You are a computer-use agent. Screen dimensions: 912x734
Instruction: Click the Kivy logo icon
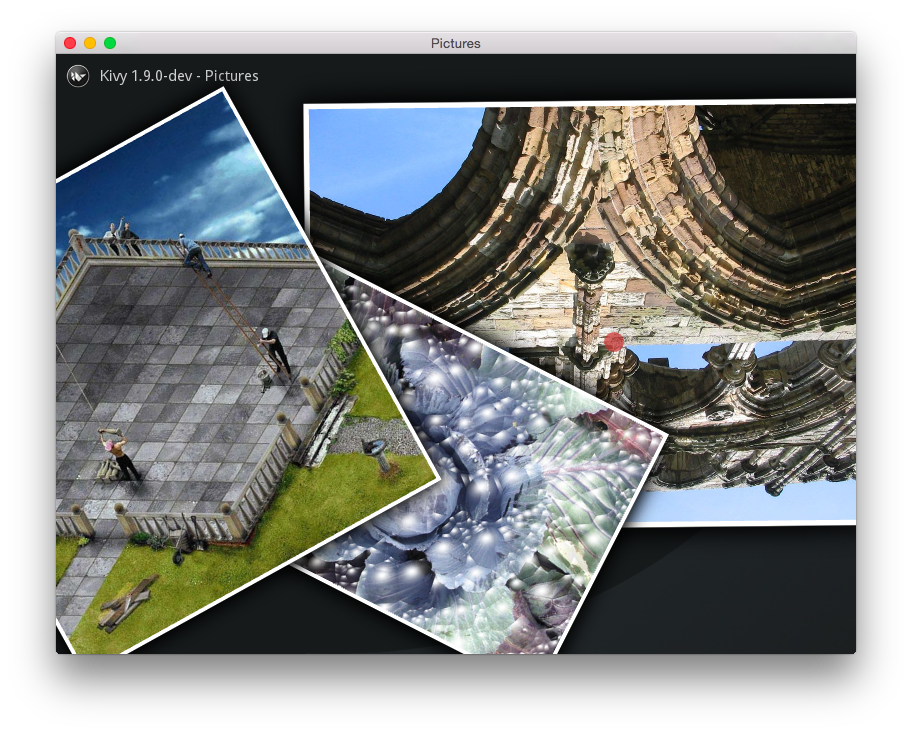pyautogui.click(x=78, y=76)
